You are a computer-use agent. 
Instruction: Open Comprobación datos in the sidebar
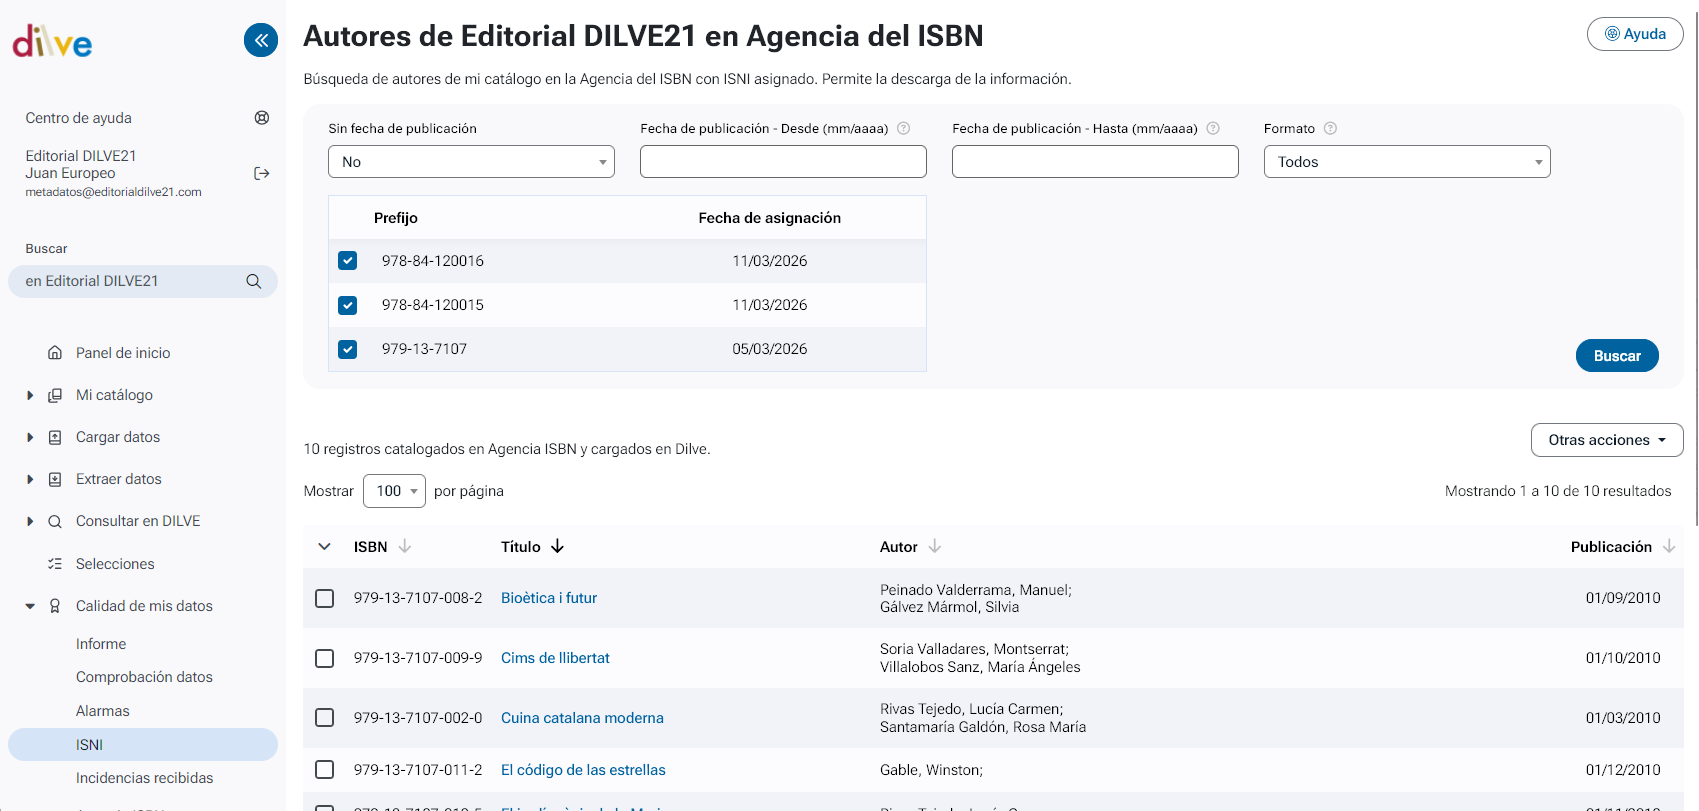(x=144, y=677)
